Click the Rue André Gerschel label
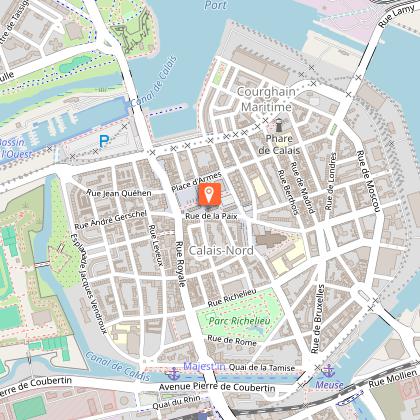The height and width of the screenshot is (420, 420). [110, 220]
